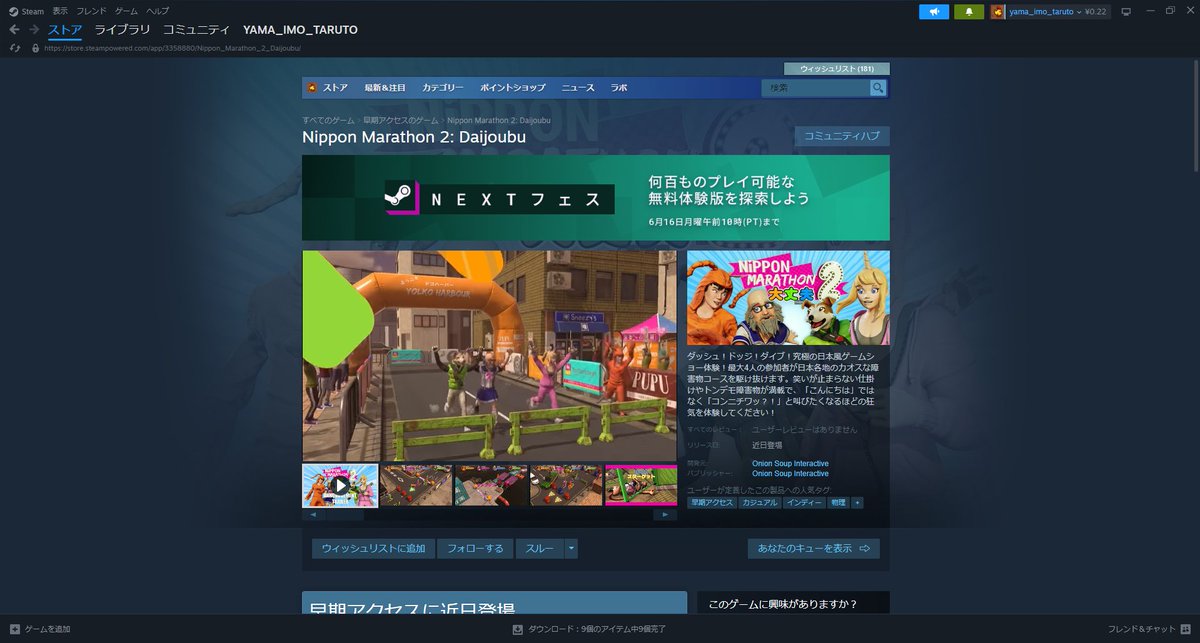Open the dropdown arrow beside スルー
This screenshot has height=643, width=1200.
570,548
